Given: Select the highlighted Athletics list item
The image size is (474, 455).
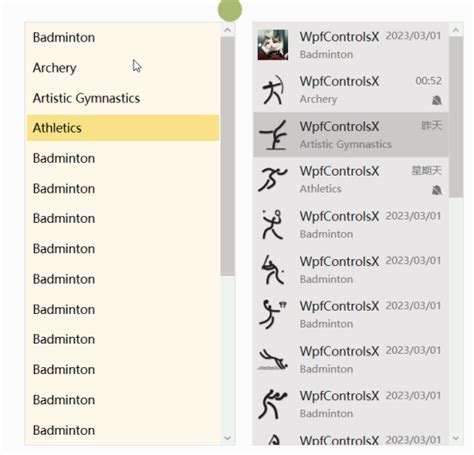Looking at the screenshot, I should pos(123,128).
